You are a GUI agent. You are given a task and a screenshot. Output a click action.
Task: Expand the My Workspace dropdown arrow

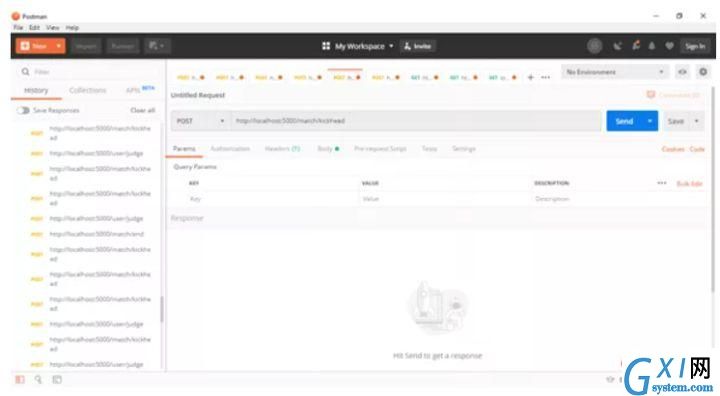coord(391,46)
